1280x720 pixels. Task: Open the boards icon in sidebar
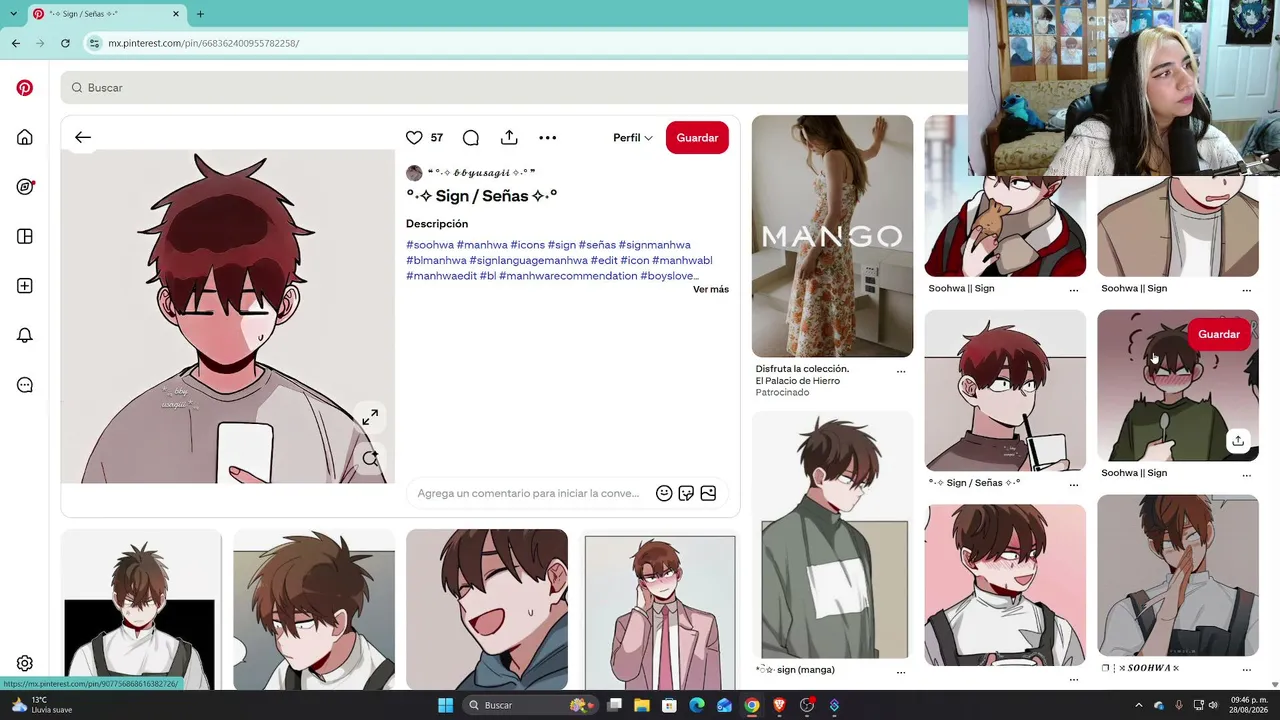tap(25, 237)
